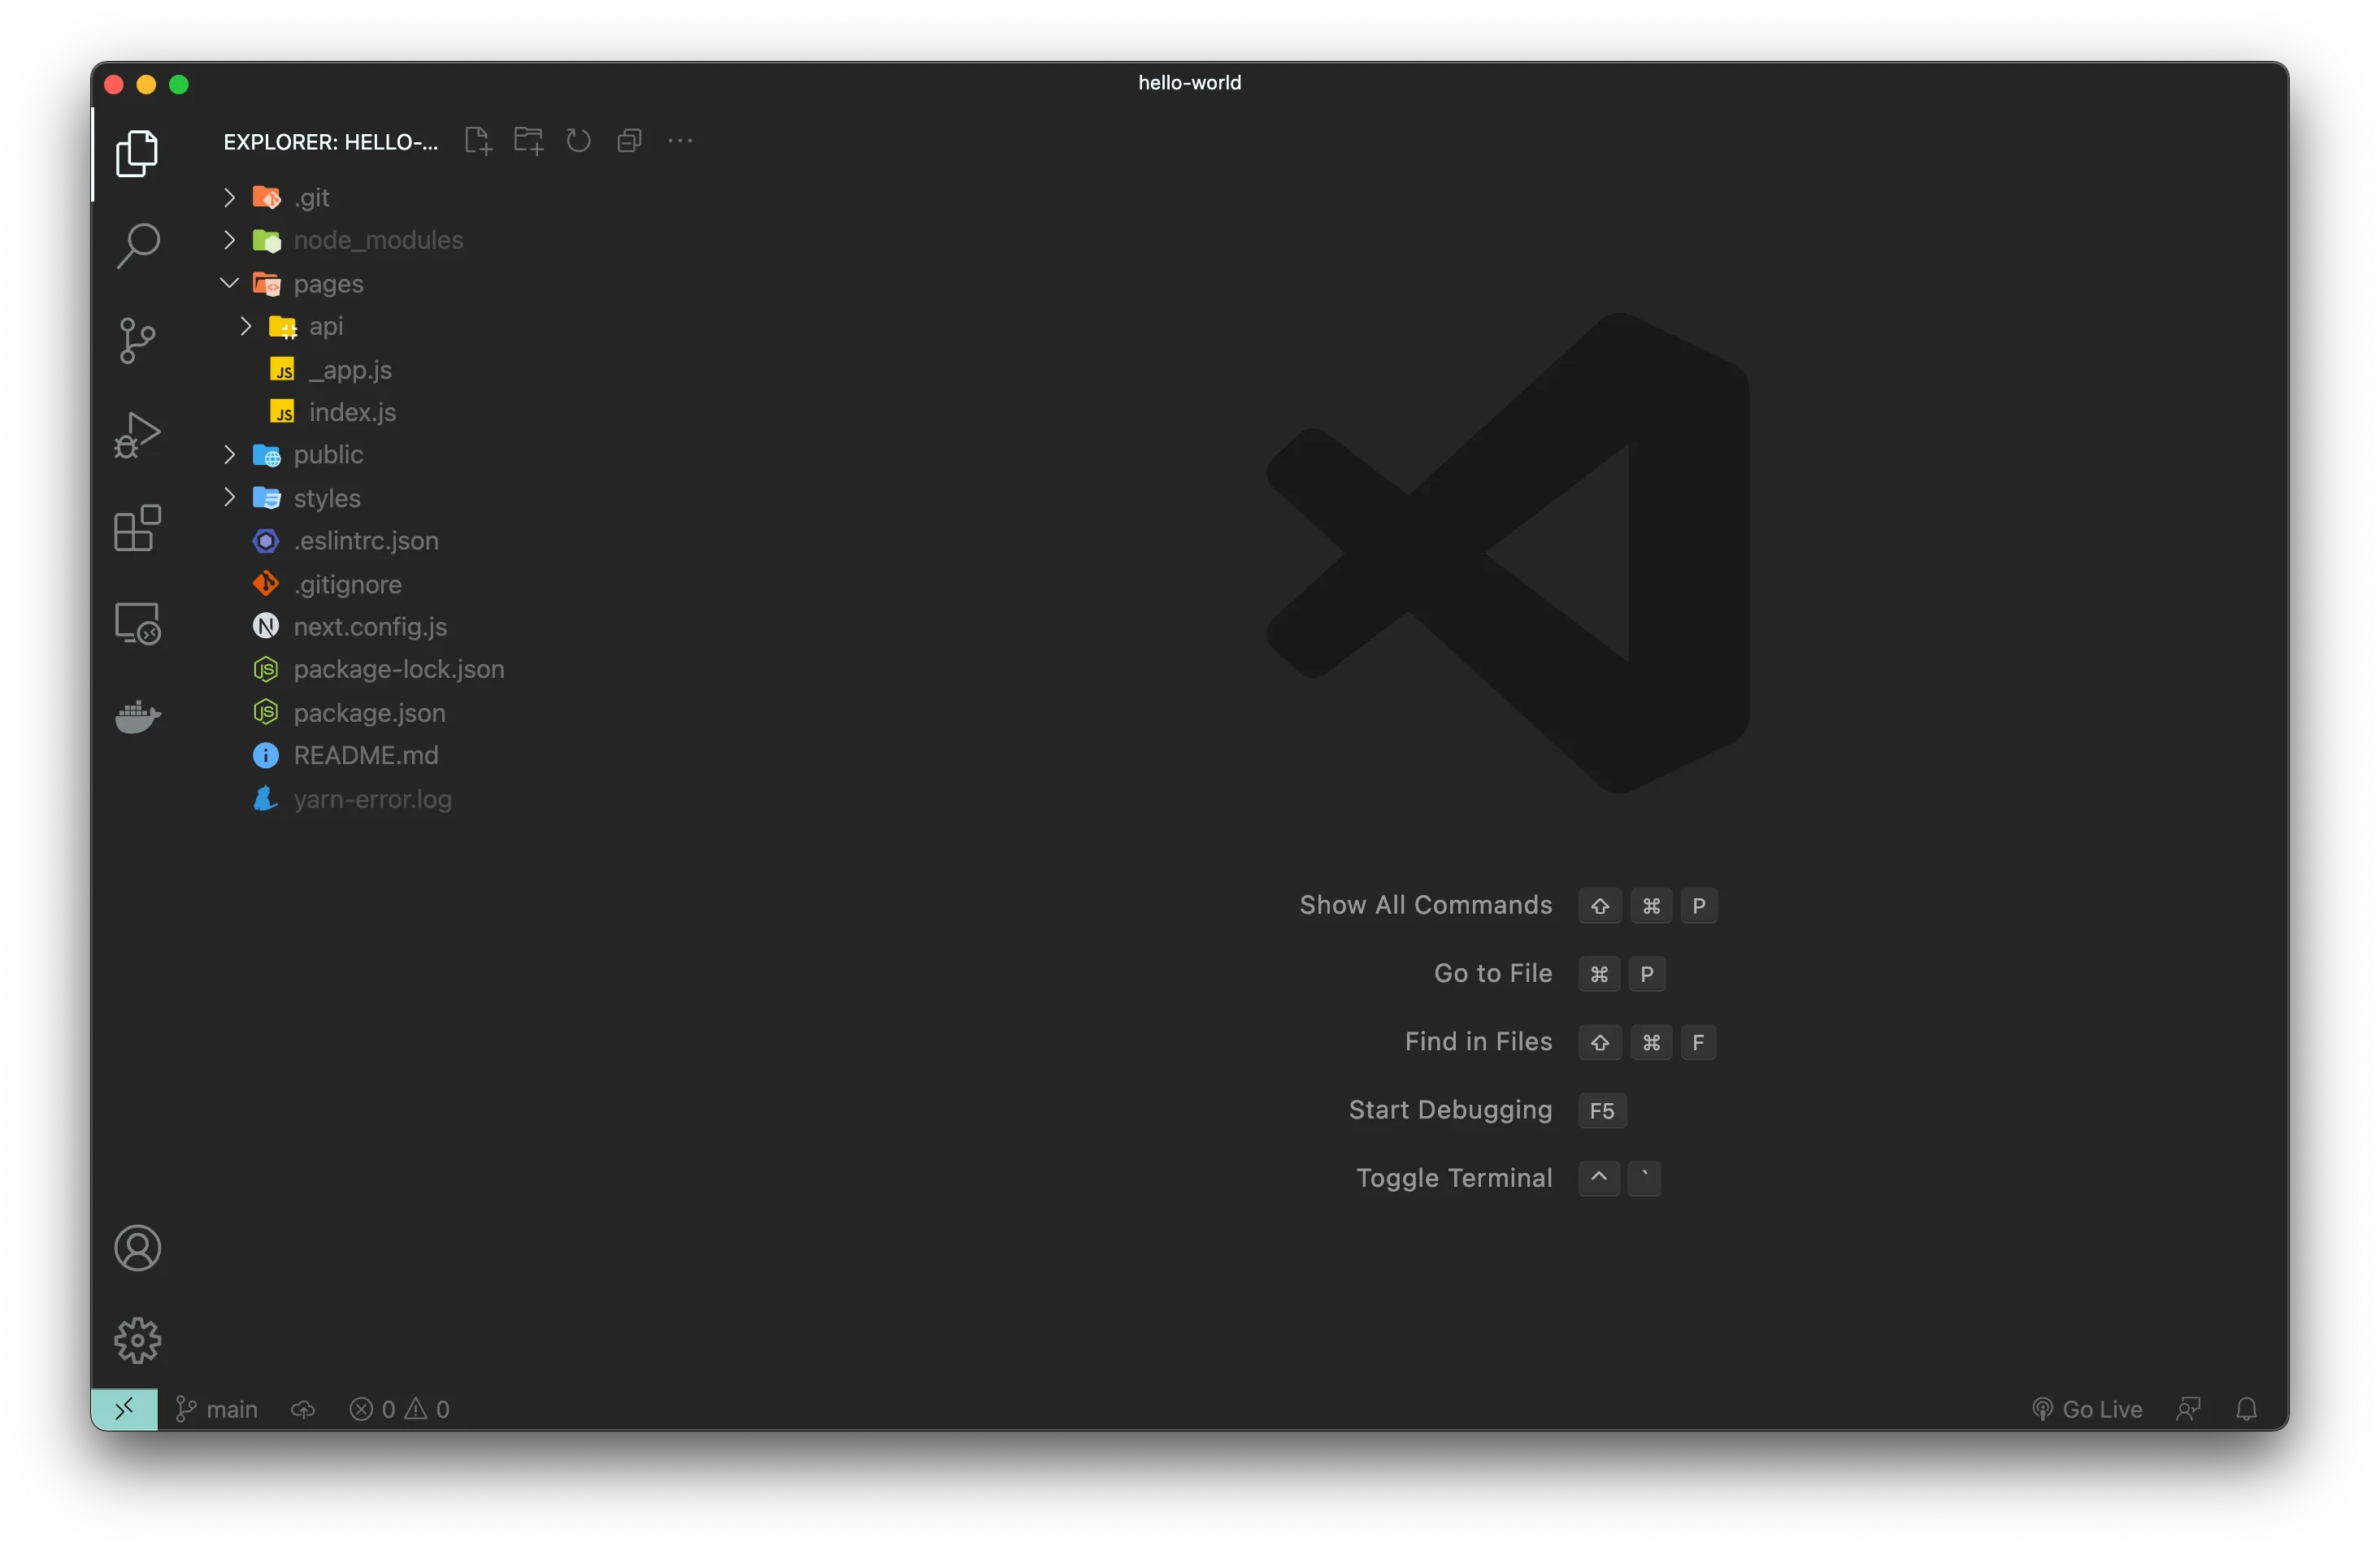Open the Manage gear icon
Viewport: 2380px width, 1551px height.
(x=137, y=1340)
